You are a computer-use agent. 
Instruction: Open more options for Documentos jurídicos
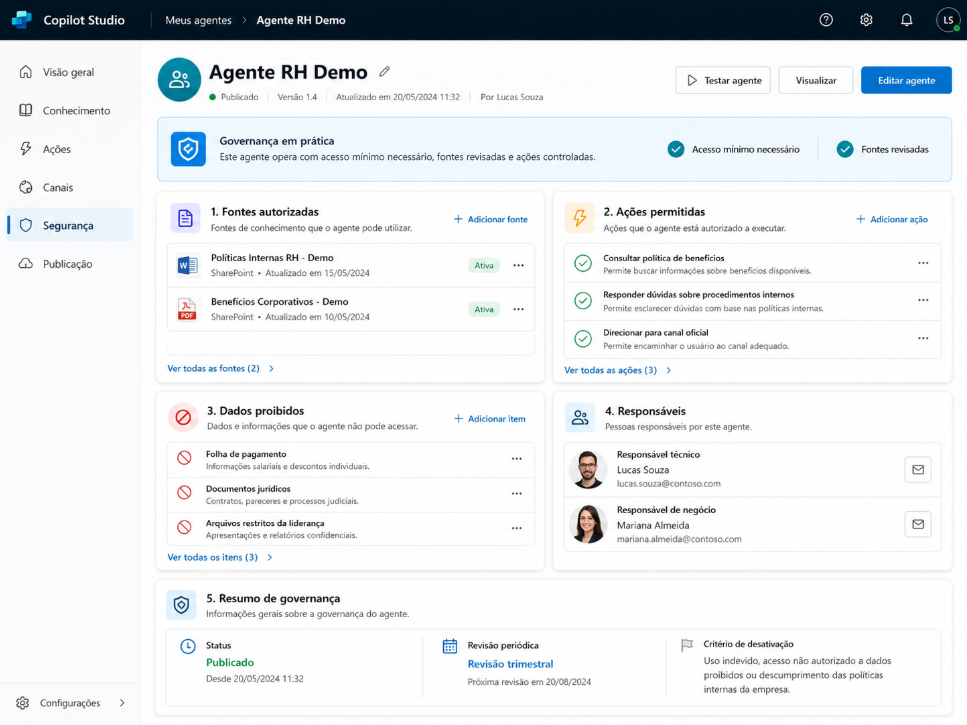coord(517,493)
